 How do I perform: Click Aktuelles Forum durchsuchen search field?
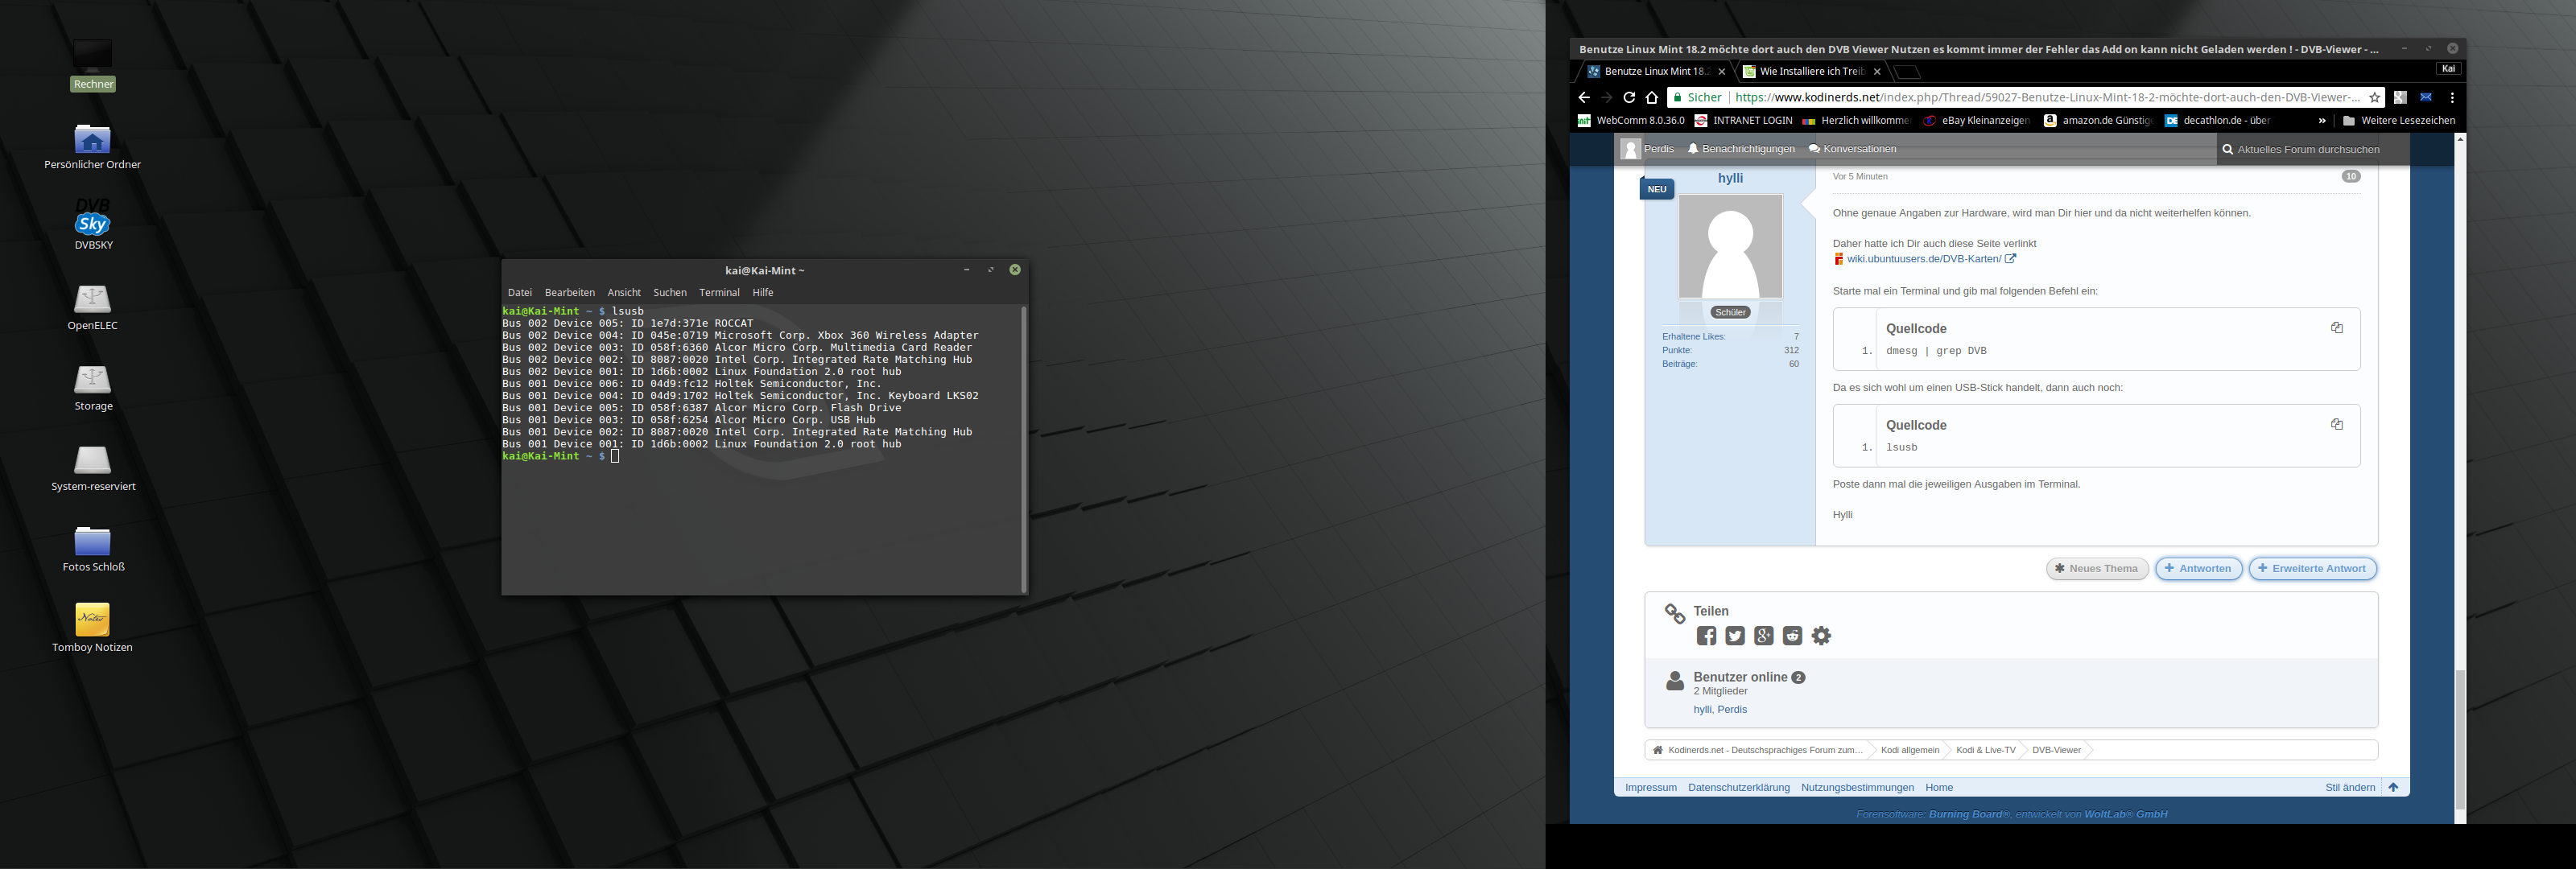point(2313,149)
